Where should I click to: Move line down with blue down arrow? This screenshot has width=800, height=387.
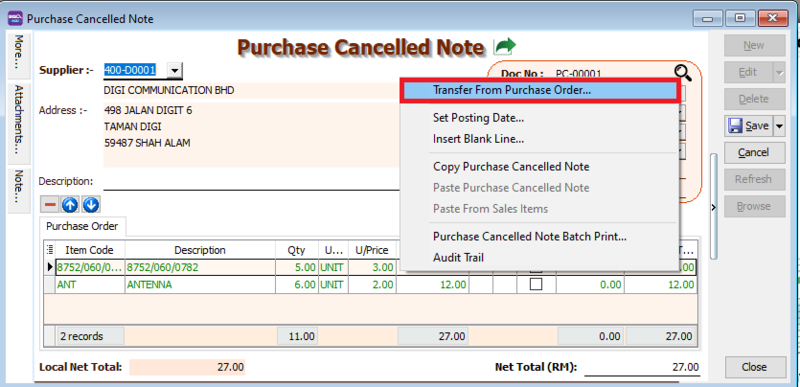click(x=90, y=204)
